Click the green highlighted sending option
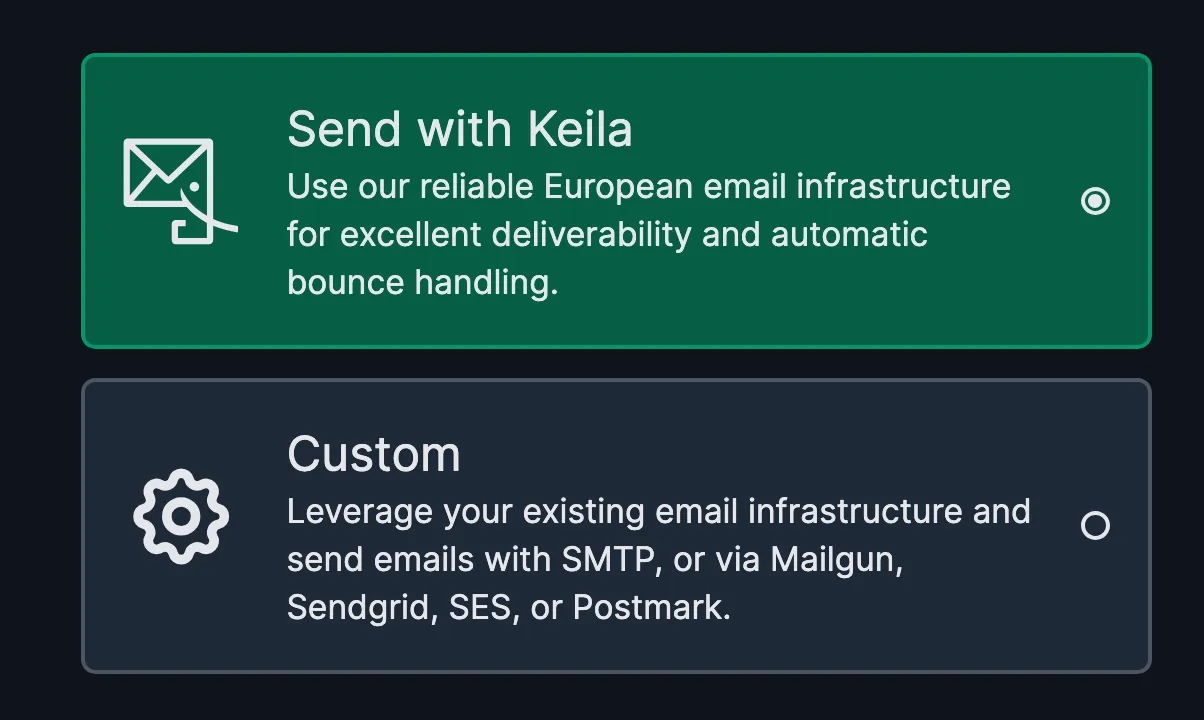Image resolution: width=1204 pixels, height=720 pixels. (616, 200)
